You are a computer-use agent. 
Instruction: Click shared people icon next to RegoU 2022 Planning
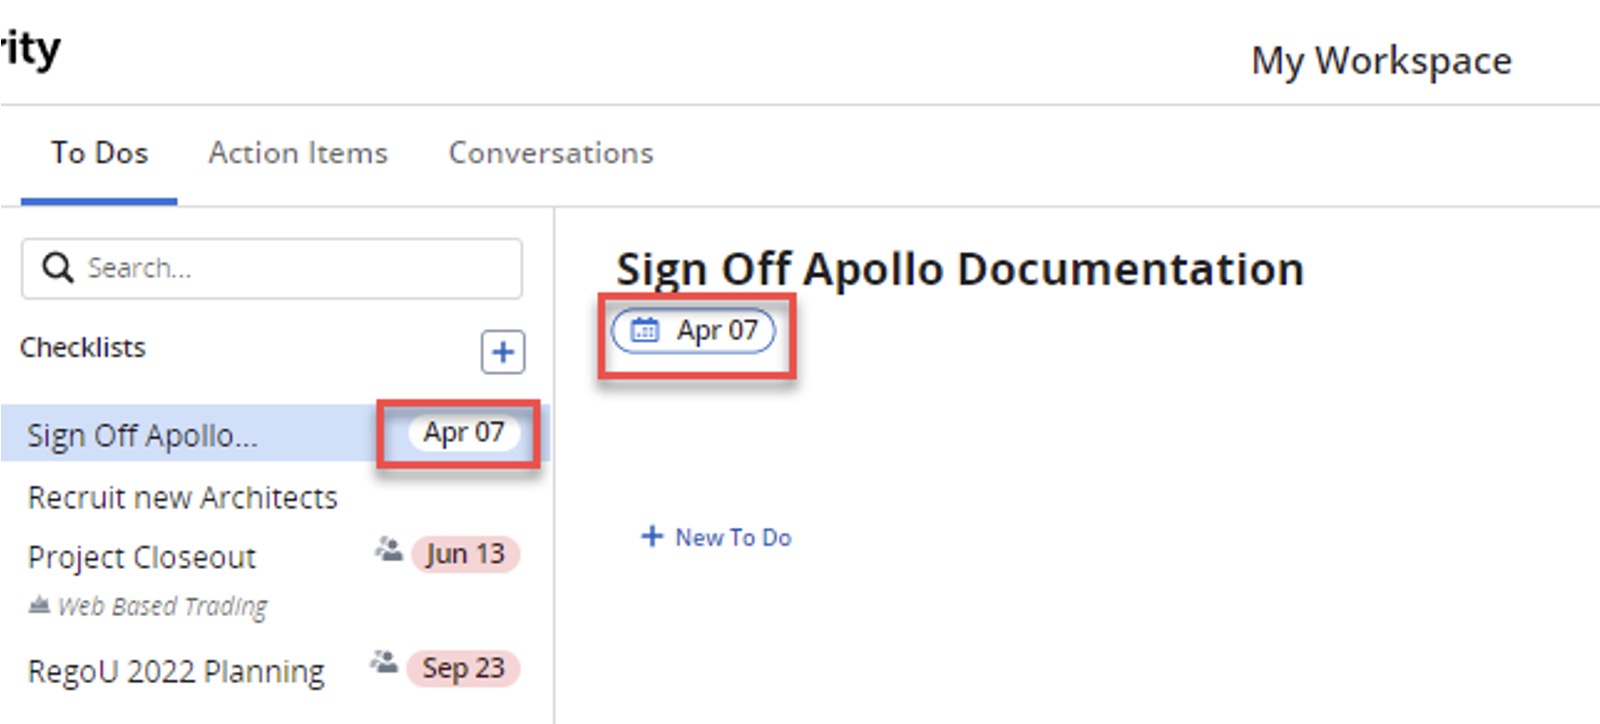[384, 662]
